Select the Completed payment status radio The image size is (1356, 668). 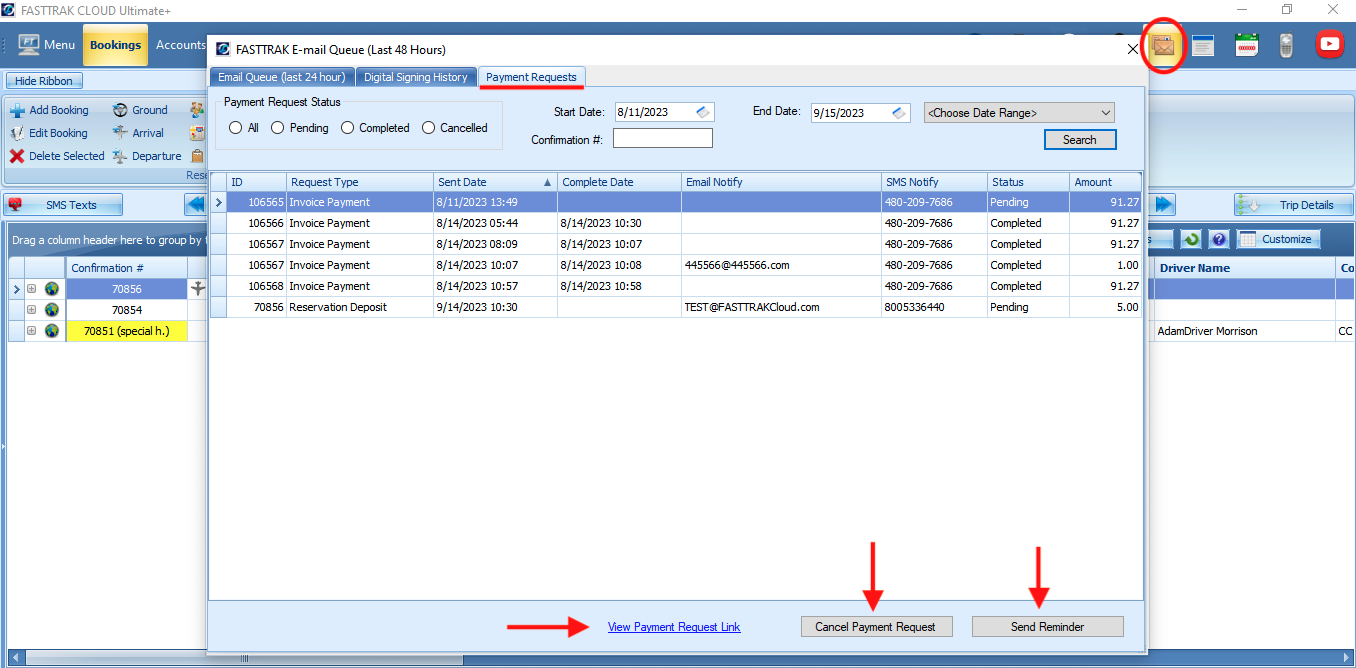pyautogui.click(x=348, y=128)
